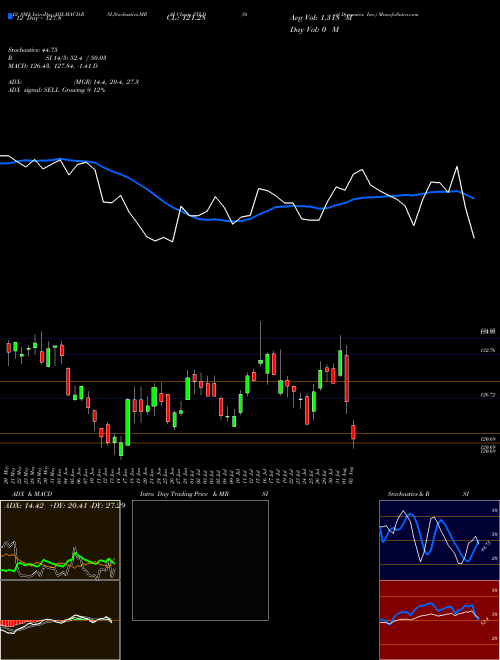Click the candle with the tallest upper wick
Viewport: 500px width, 660px height.
point(261,345)
